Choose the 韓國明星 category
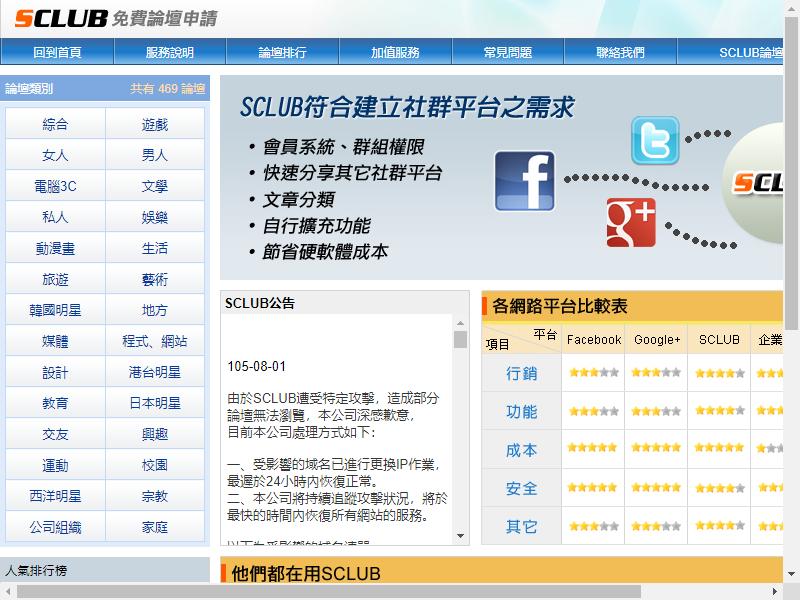 point(55,310)
